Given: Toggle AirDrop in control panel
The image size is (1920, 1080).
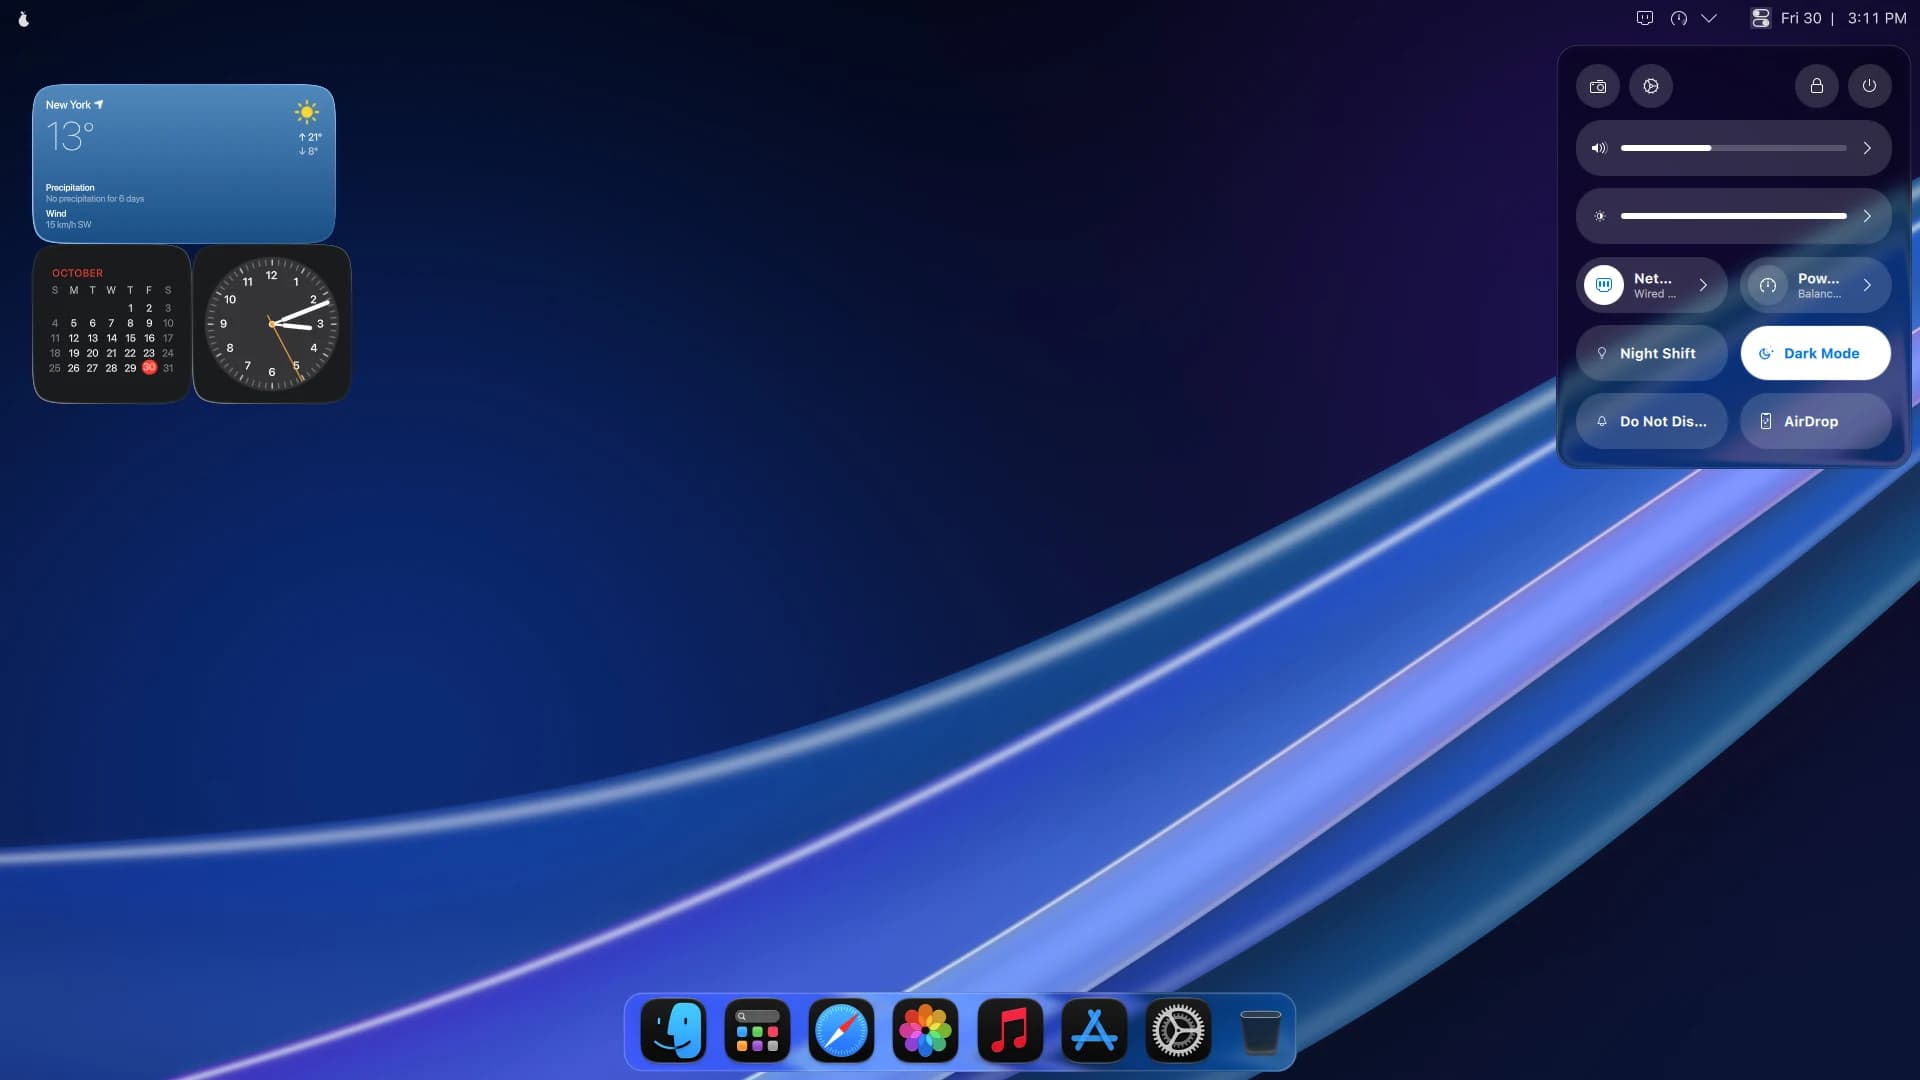Looking at the screenshot, I should (1816, 421).
